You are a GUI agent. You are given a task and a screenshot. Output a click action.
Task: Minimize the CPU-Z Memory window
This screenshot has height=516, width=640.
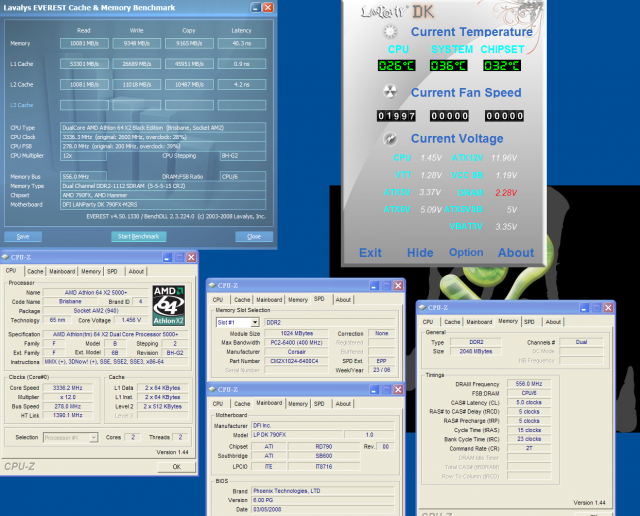coord(584,307)
